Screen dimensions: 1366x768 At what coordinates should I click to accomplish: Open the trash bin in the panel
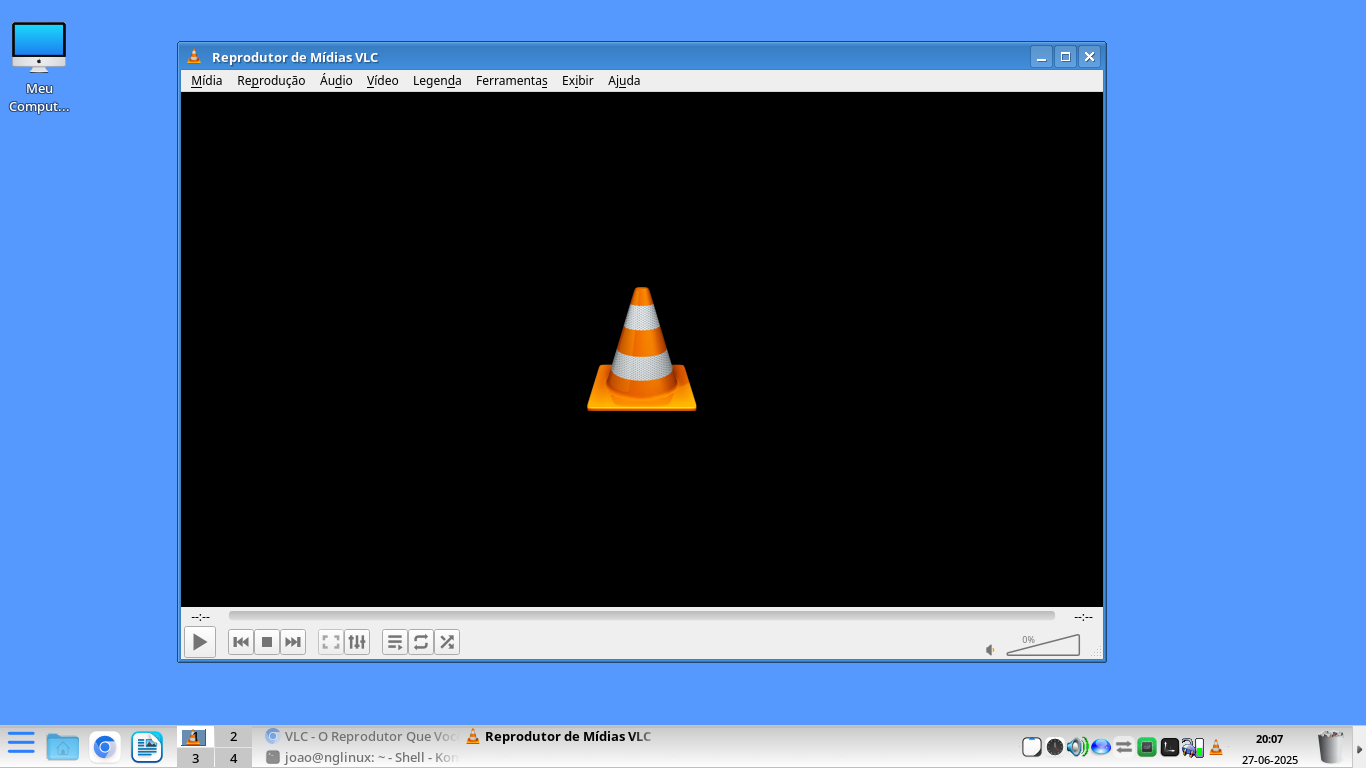(x=1331, y=747)
